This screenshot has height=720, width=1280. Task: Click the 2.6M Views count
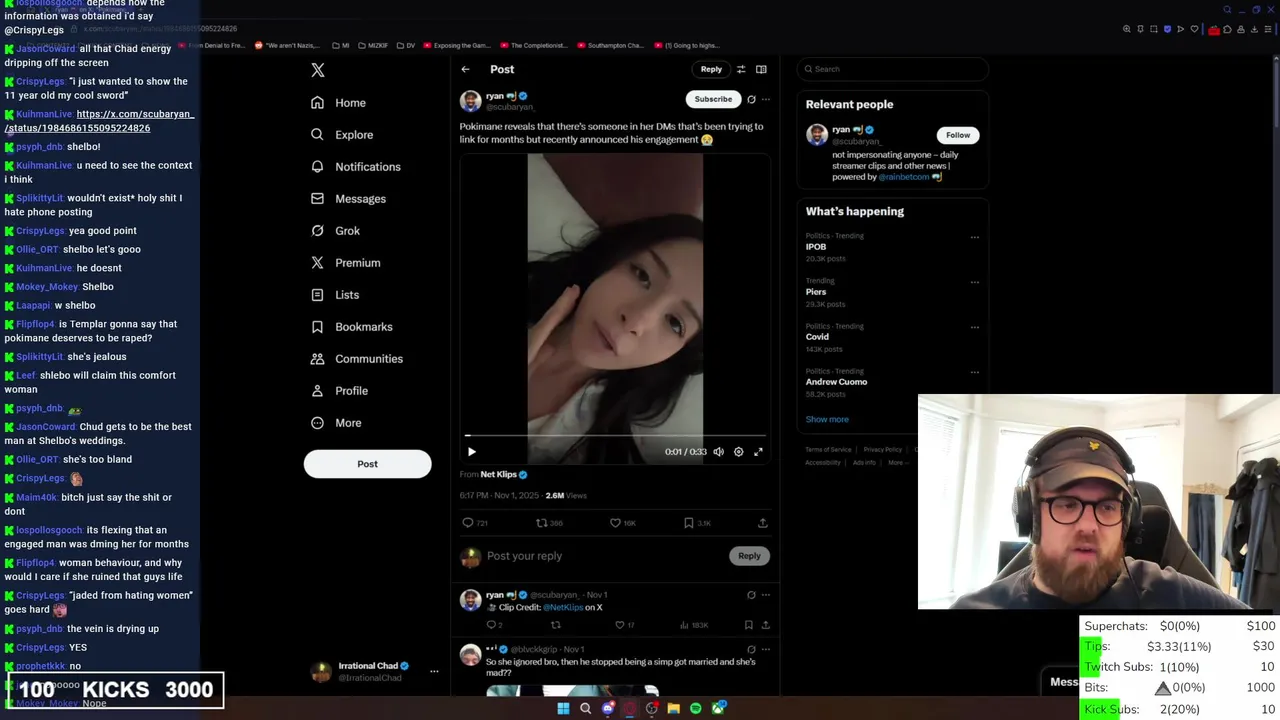click(x=566, y=495)
